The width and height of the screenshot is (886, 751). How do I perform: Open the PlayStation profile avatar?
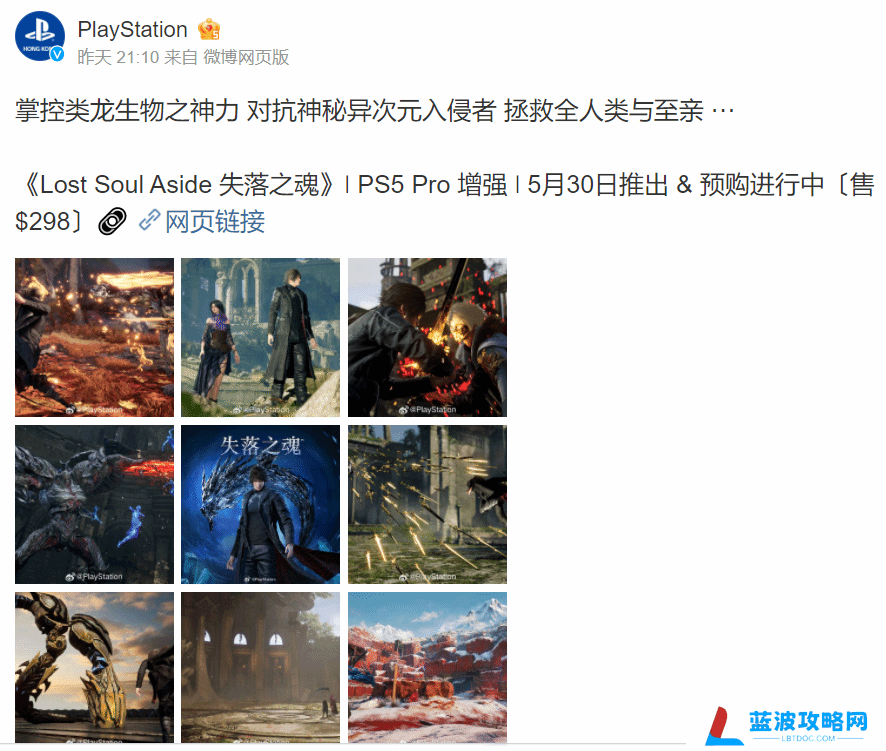pyautogui.click(x=40, y=36)
